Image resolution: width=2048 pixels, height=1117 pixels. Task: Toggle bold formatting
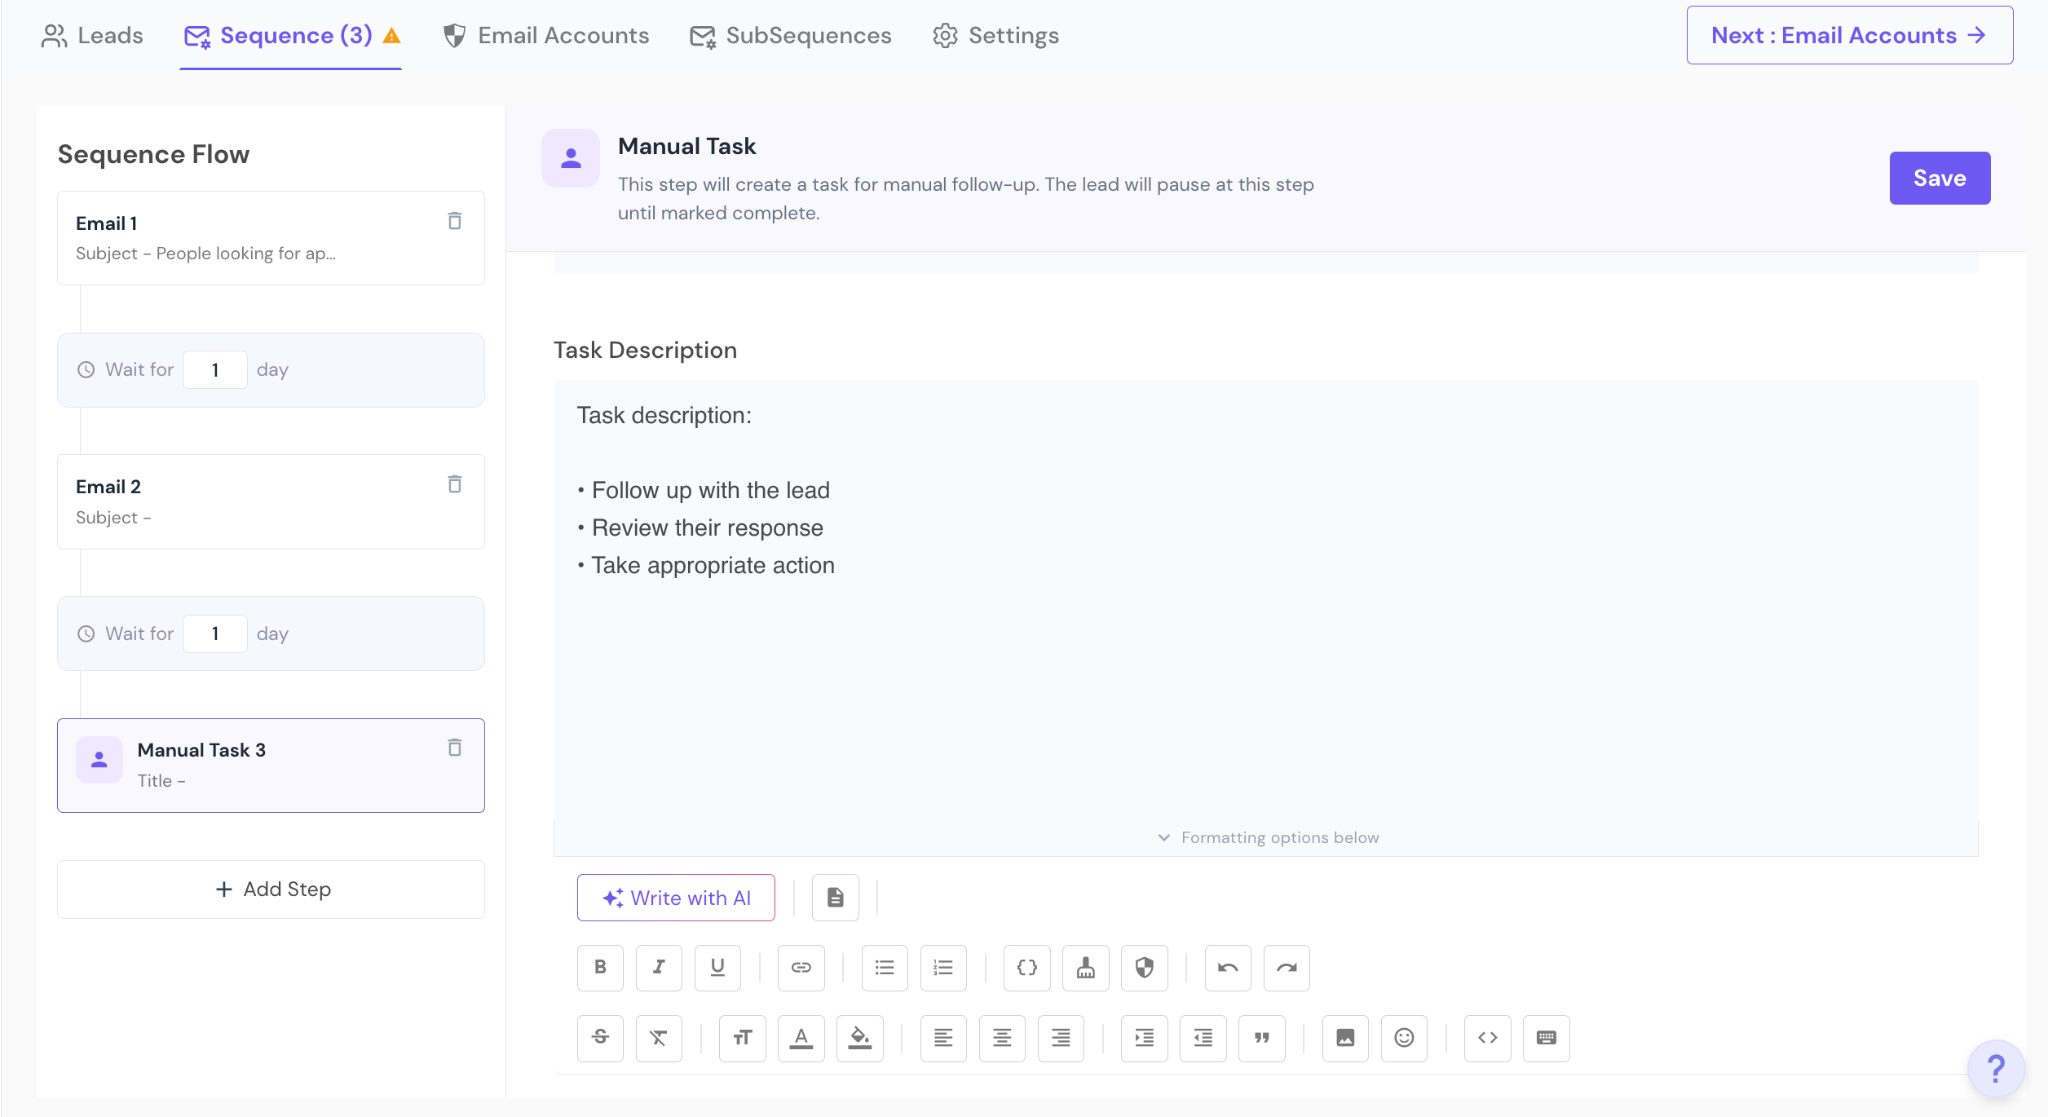pyautogui.click(x=600, y=967)
